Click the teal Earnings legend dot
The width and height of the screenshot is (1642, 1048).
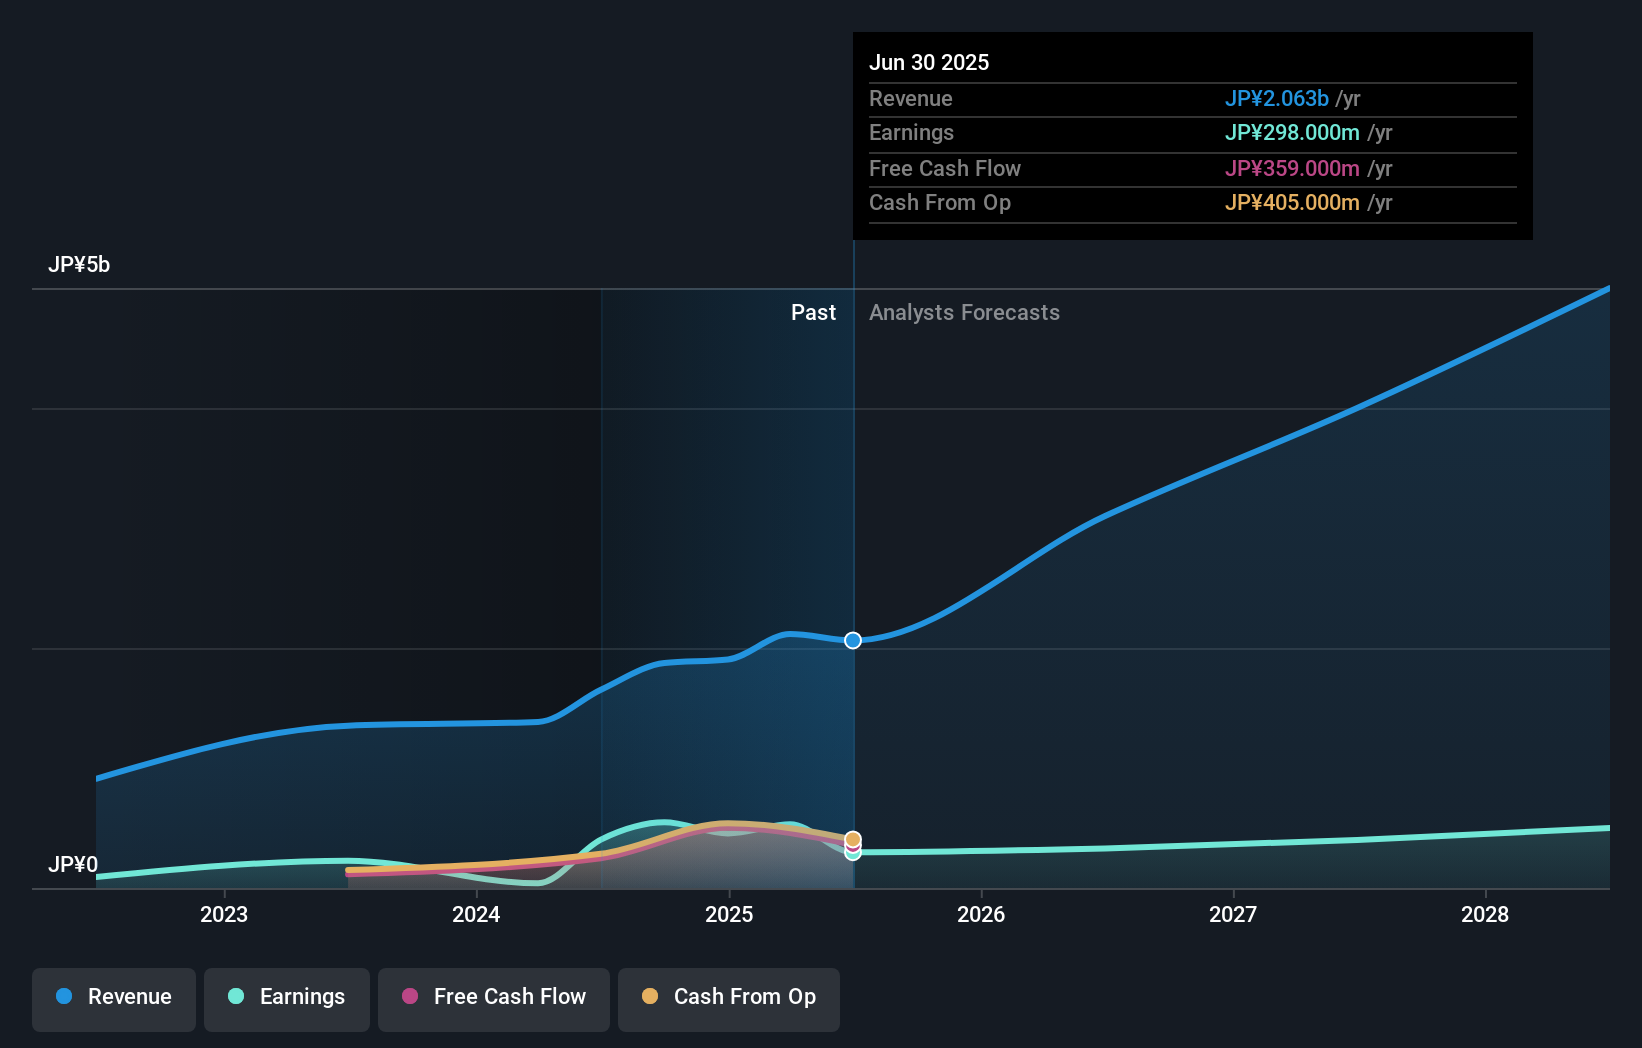point(235,997)
